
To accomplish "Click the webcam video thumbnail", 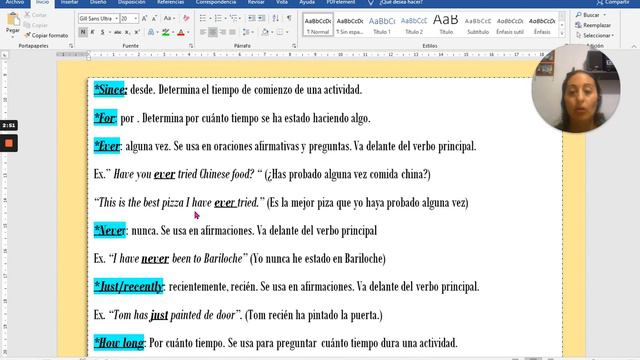I will (576, 89).
